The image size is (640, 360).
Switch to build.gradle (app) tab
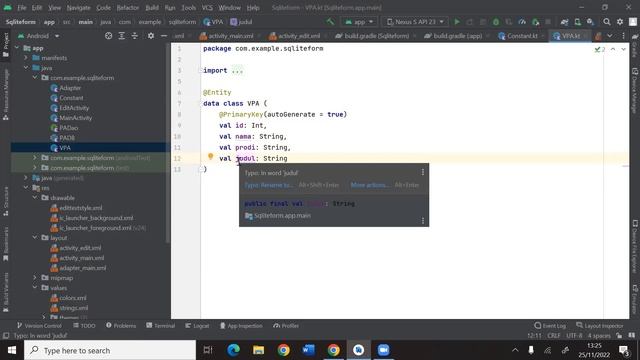(457, 36)
